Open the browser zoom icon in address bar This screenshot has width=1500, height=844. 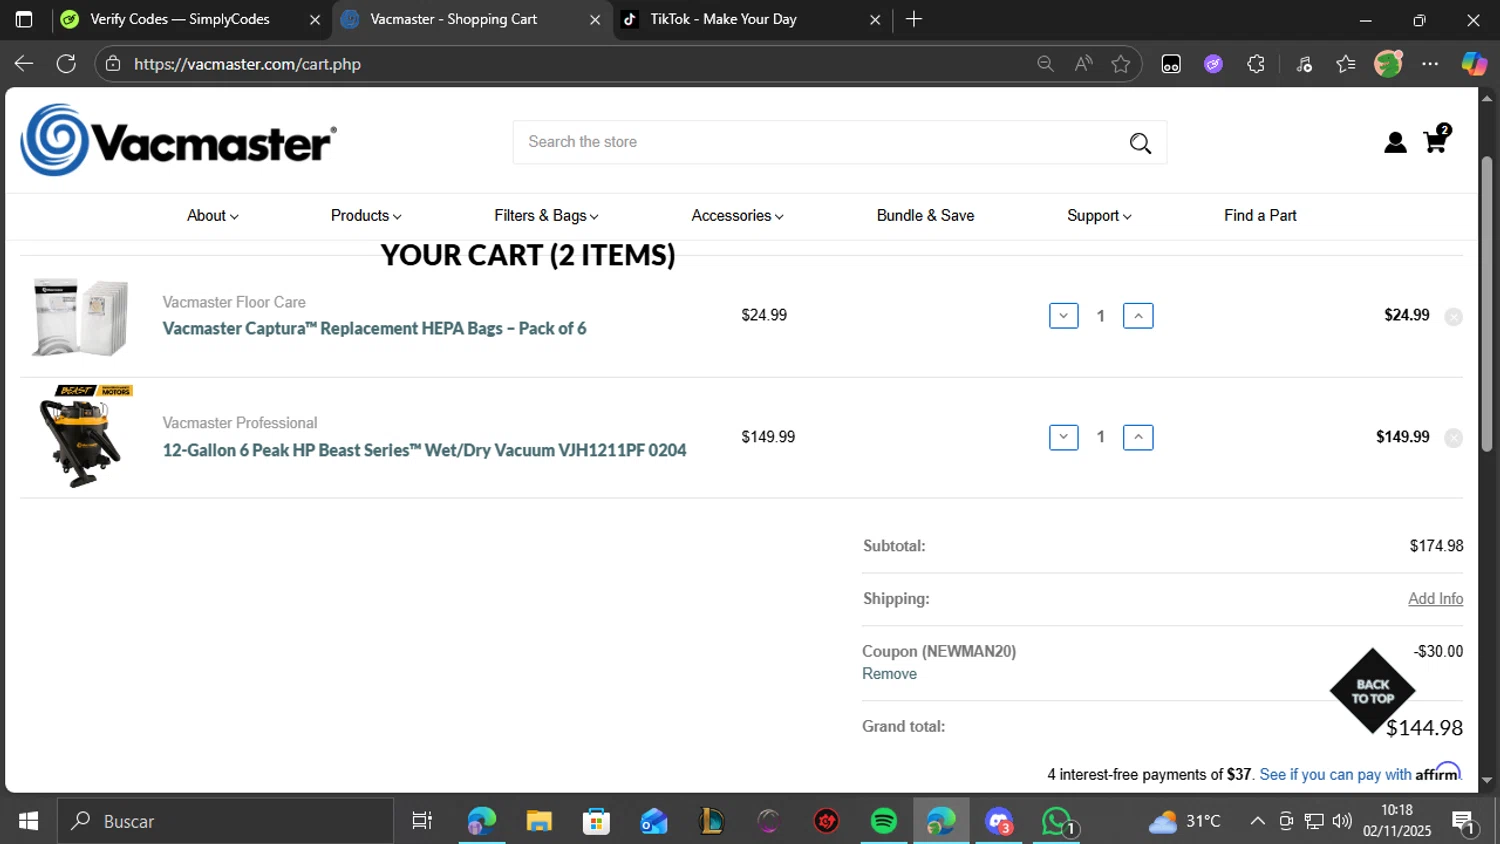pos(1045,64)
